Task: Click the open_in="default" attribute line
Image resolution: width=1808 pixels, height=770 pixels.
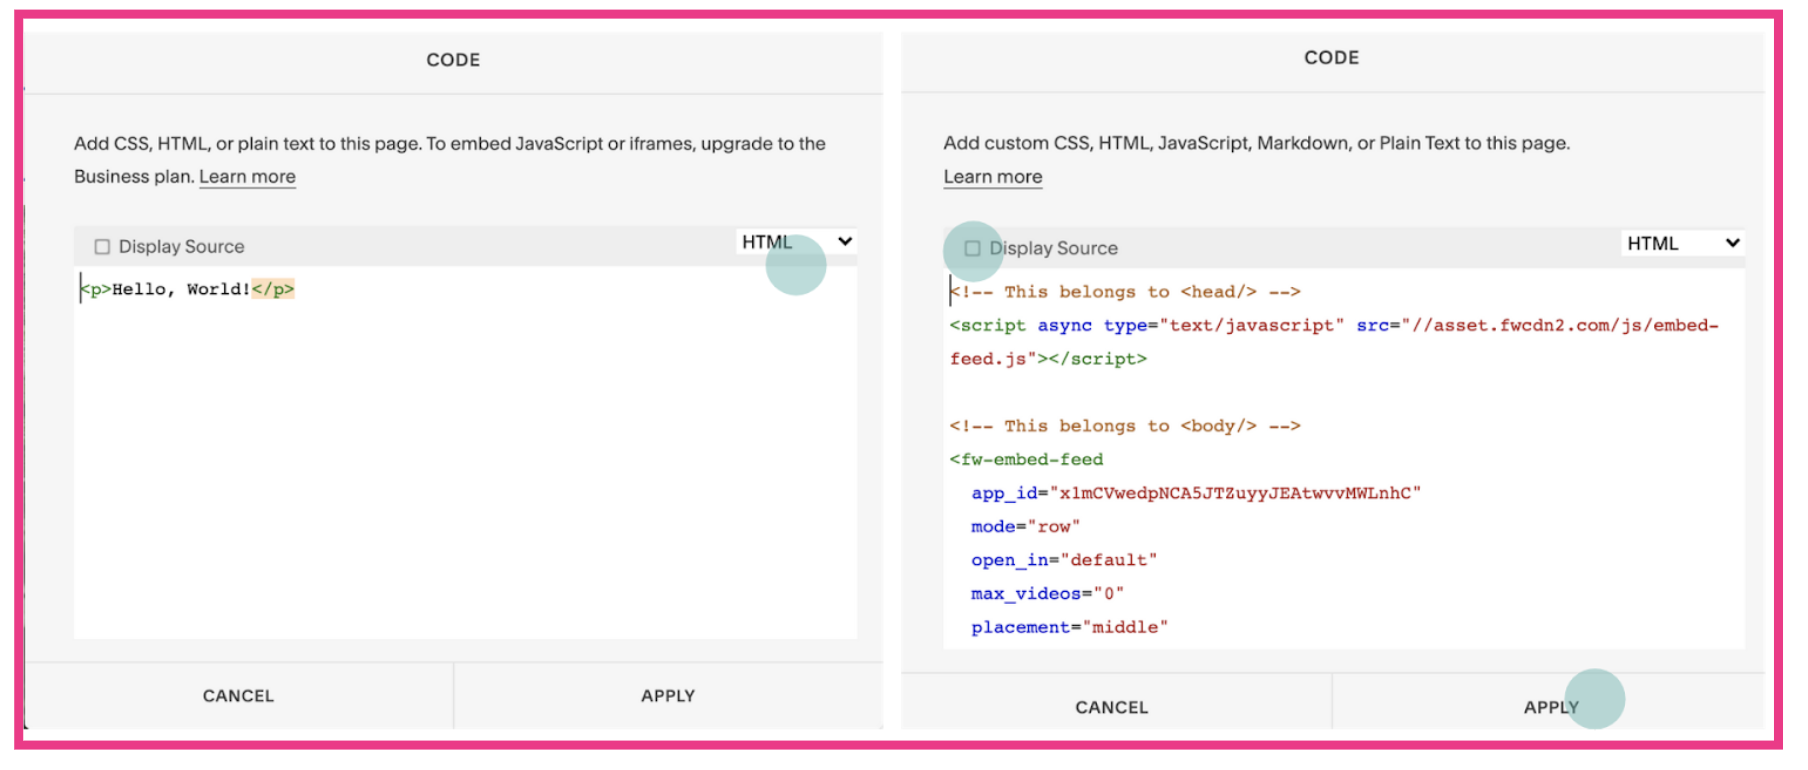Action: pos(1064,560)
